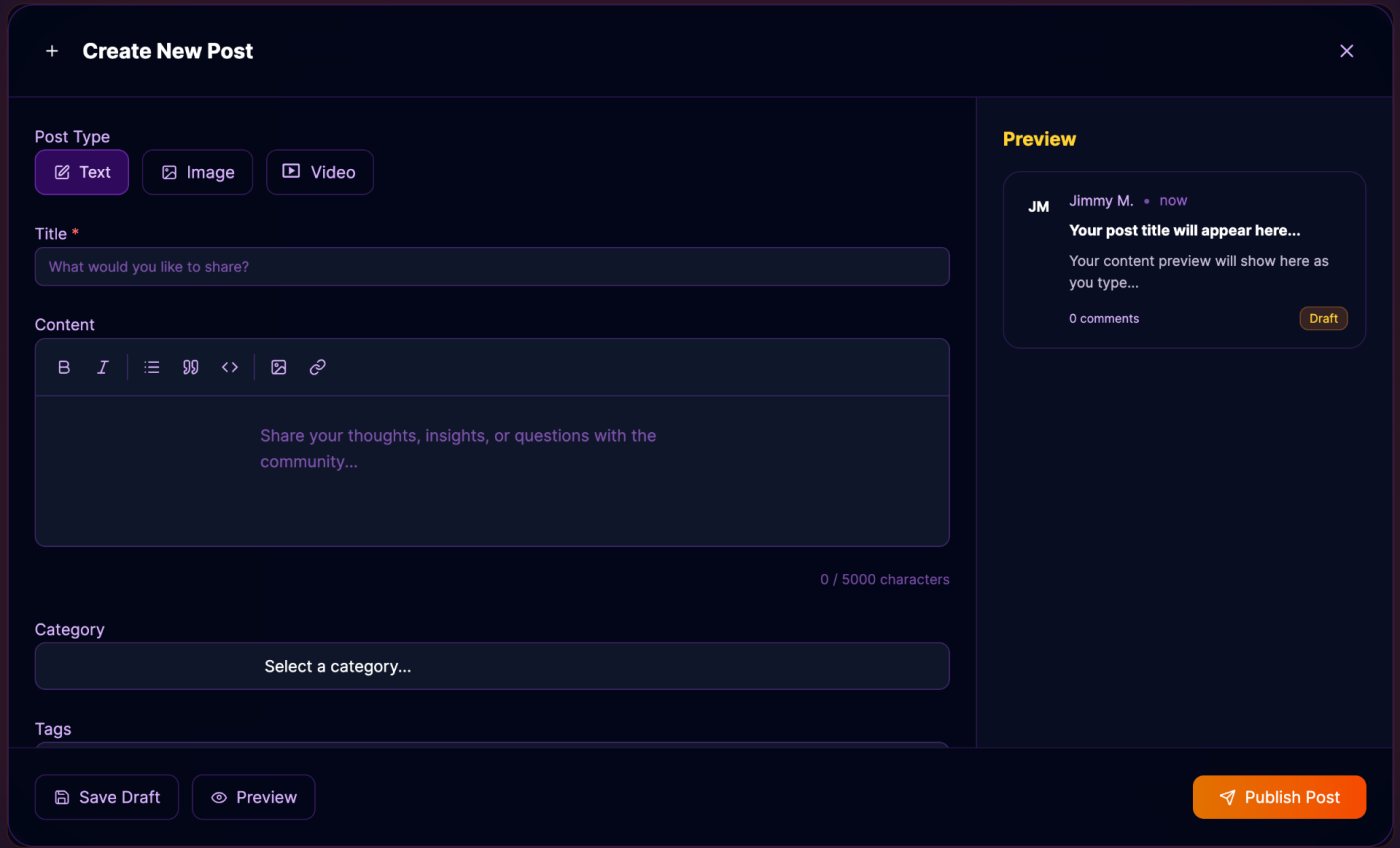The height and width of the screenshot is (848, 1400).
Task: Toggle bold formatting in content toolbar
Action: [64, 367]
